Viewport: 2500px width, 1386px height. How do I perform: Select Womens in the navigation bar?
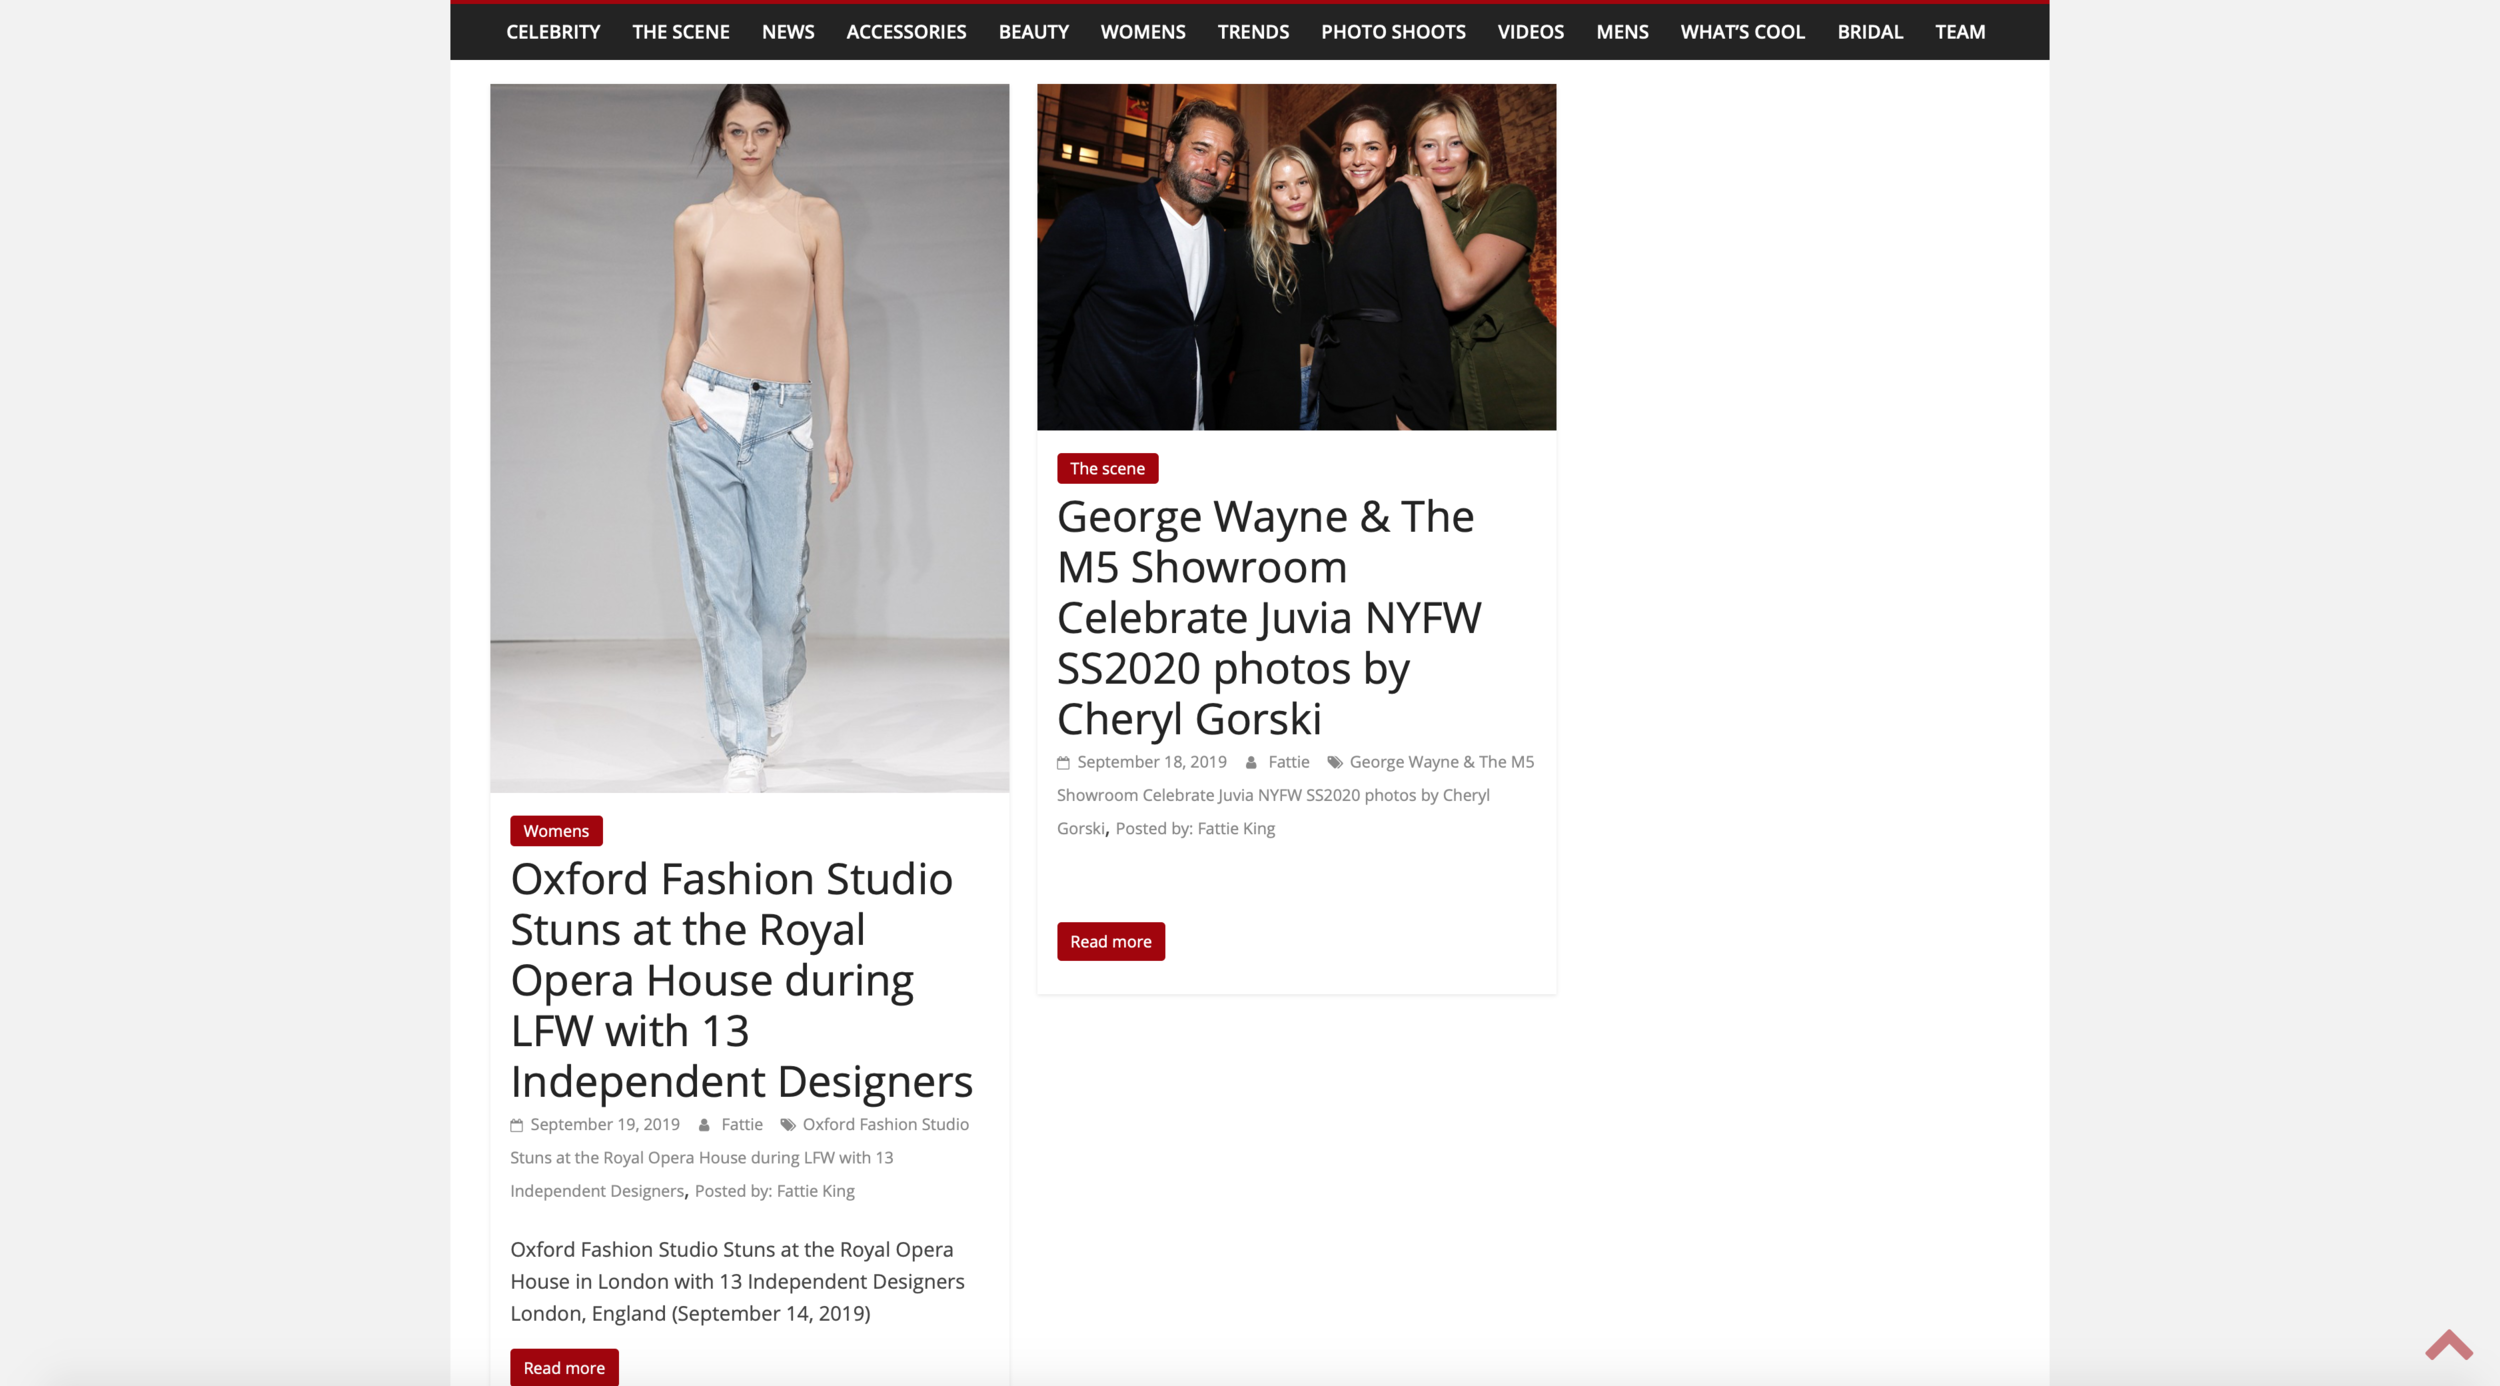tap(1143, 32)
